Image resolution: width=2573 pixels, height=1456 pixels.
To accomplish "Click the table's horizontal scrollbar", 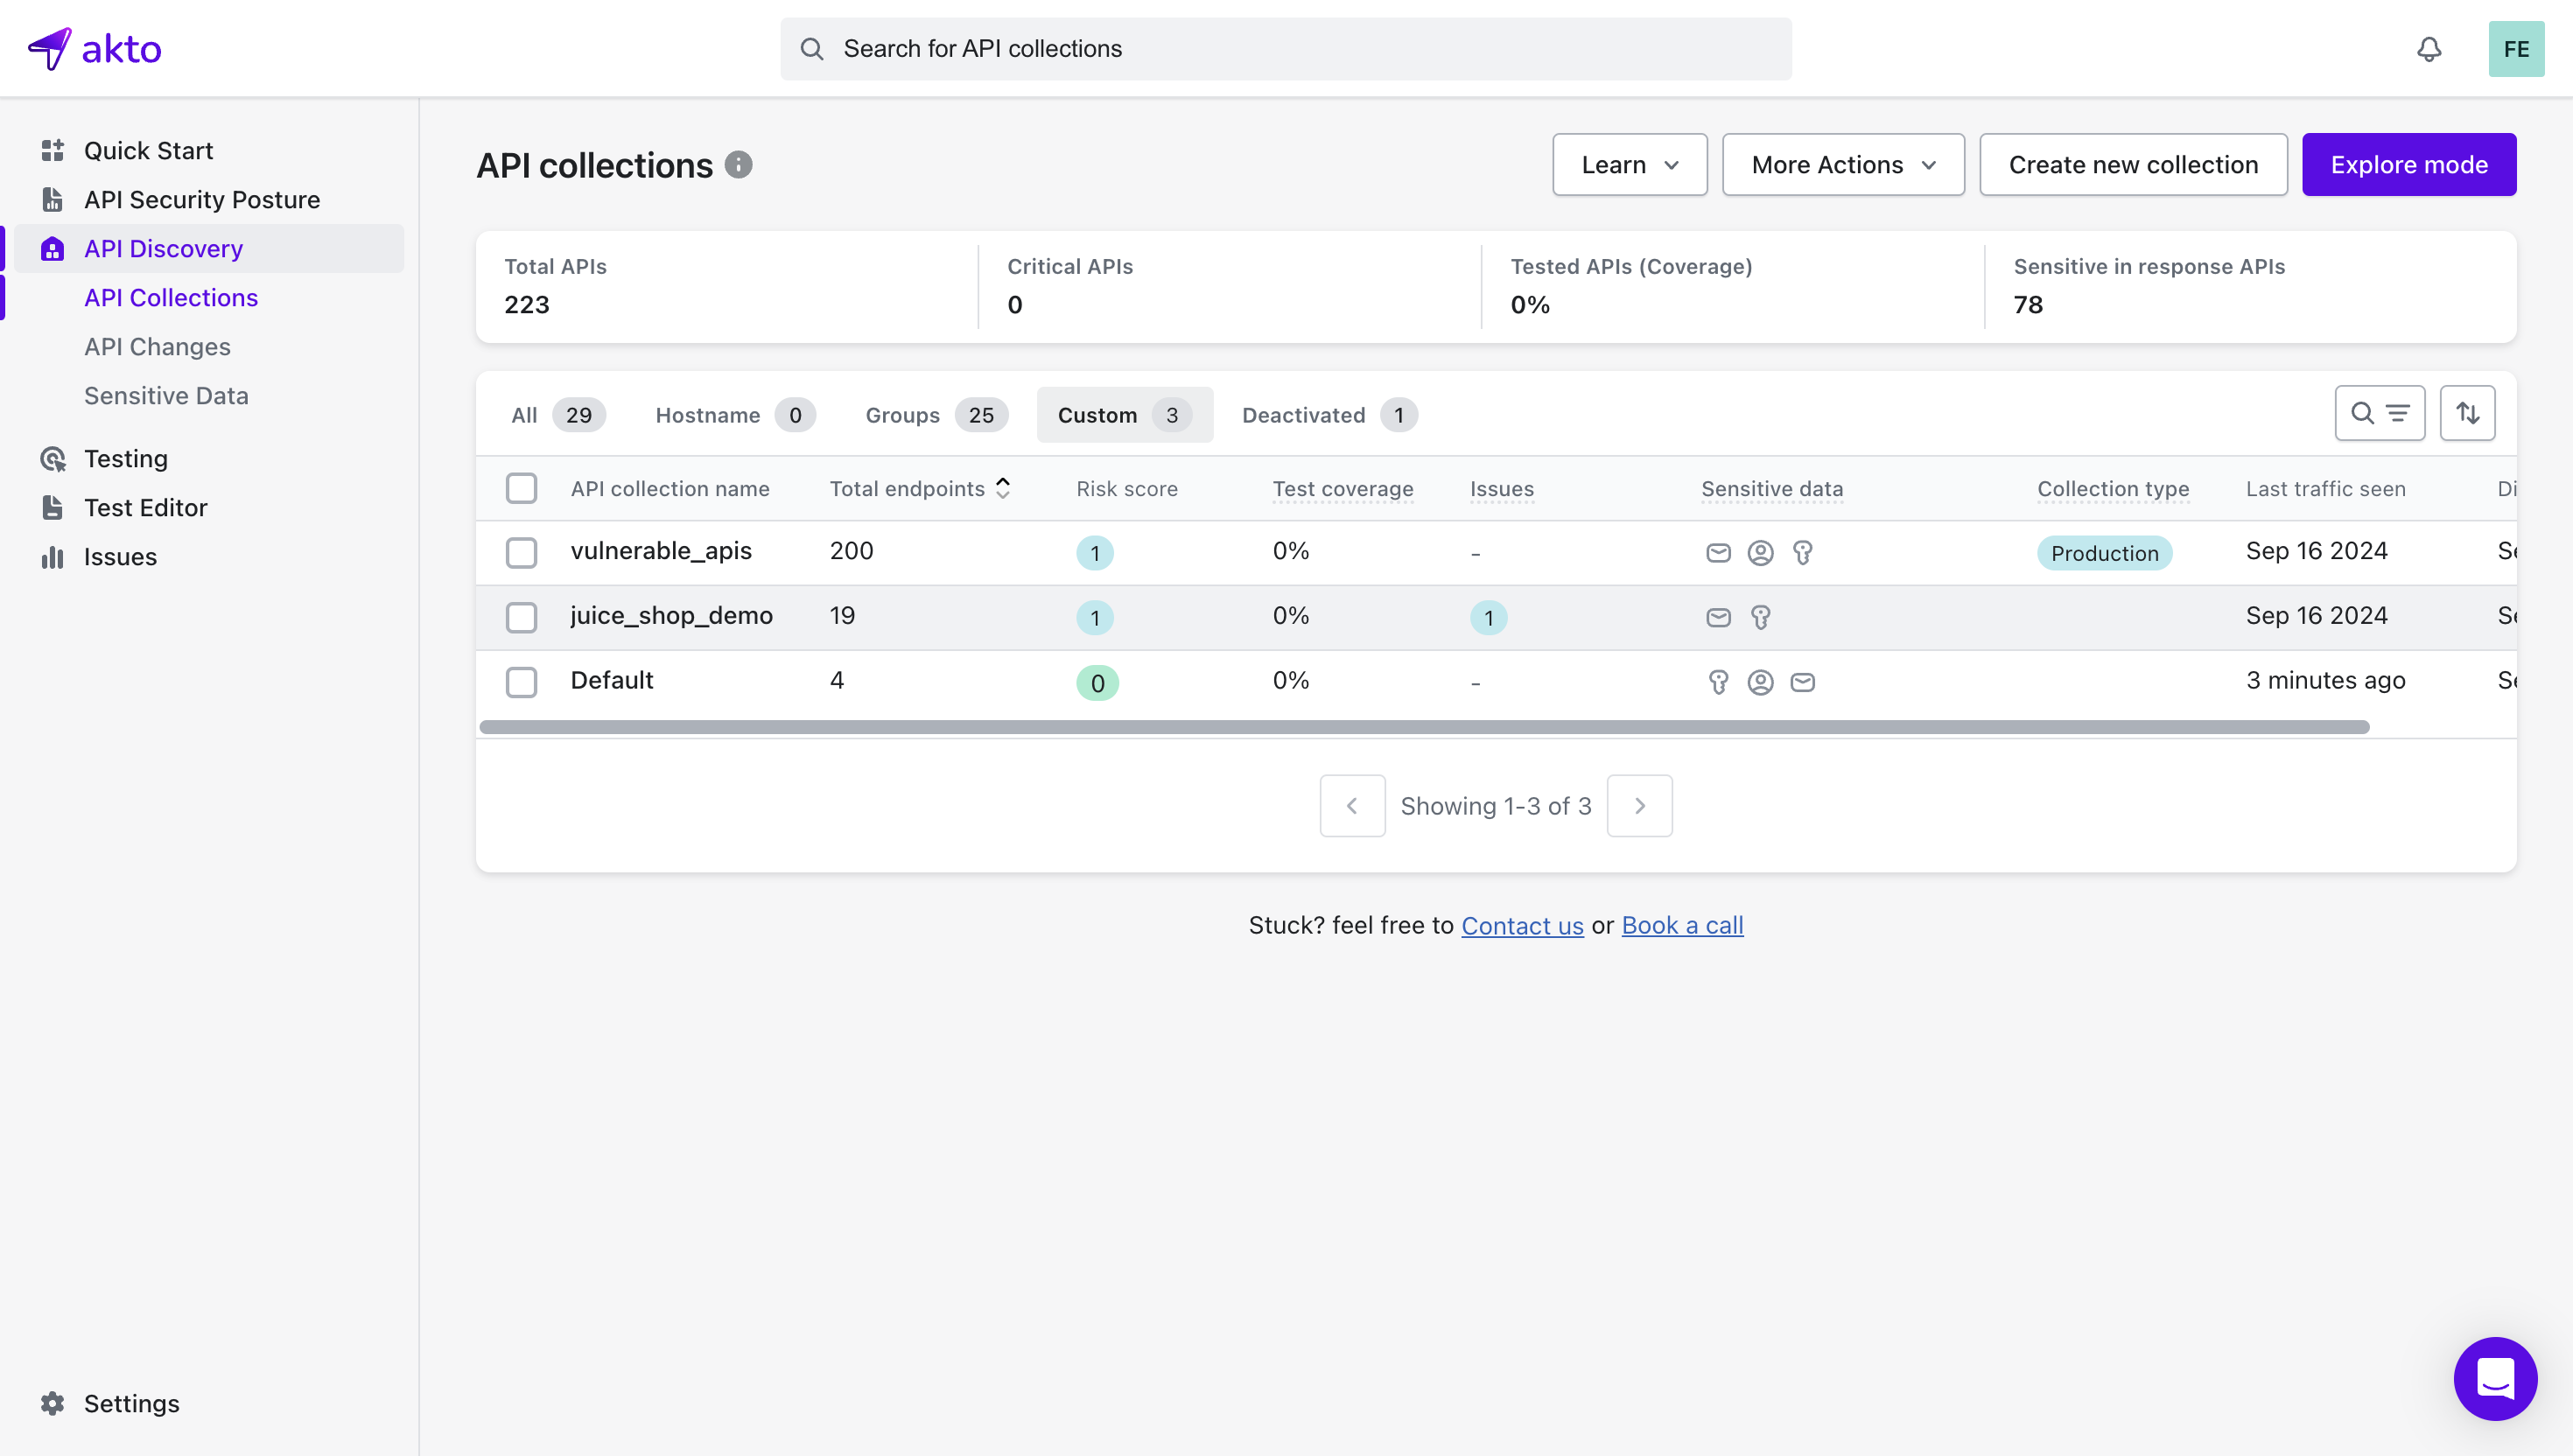I will [x=1423, y=727].
